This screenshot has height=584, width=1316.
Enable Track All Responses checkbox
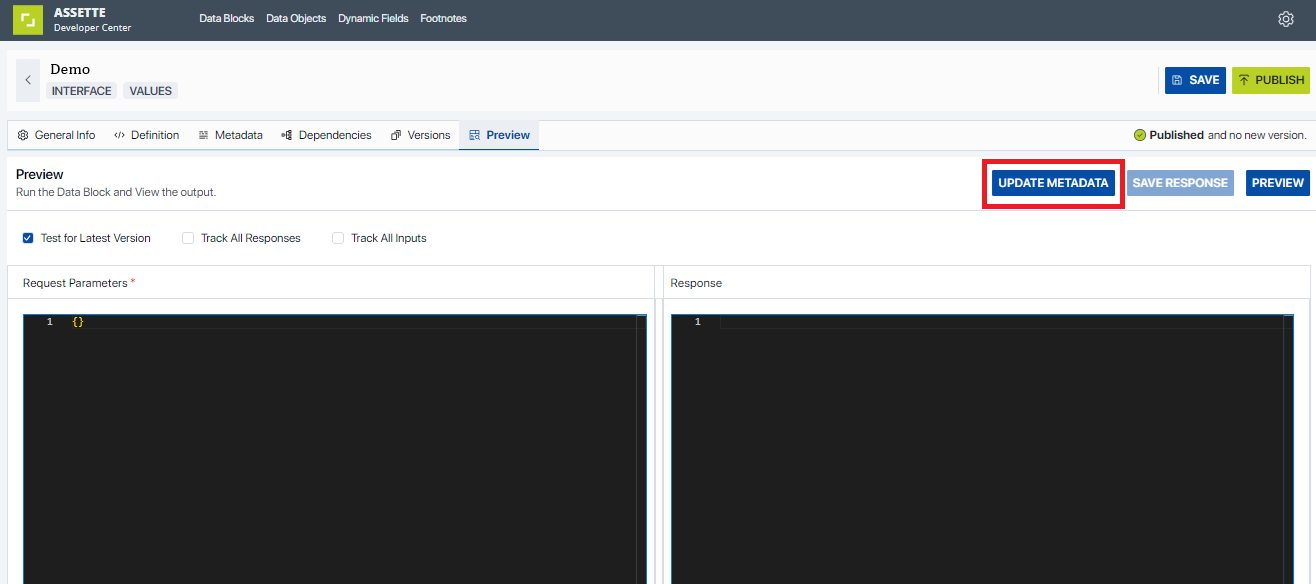click(x=188, y=238)
